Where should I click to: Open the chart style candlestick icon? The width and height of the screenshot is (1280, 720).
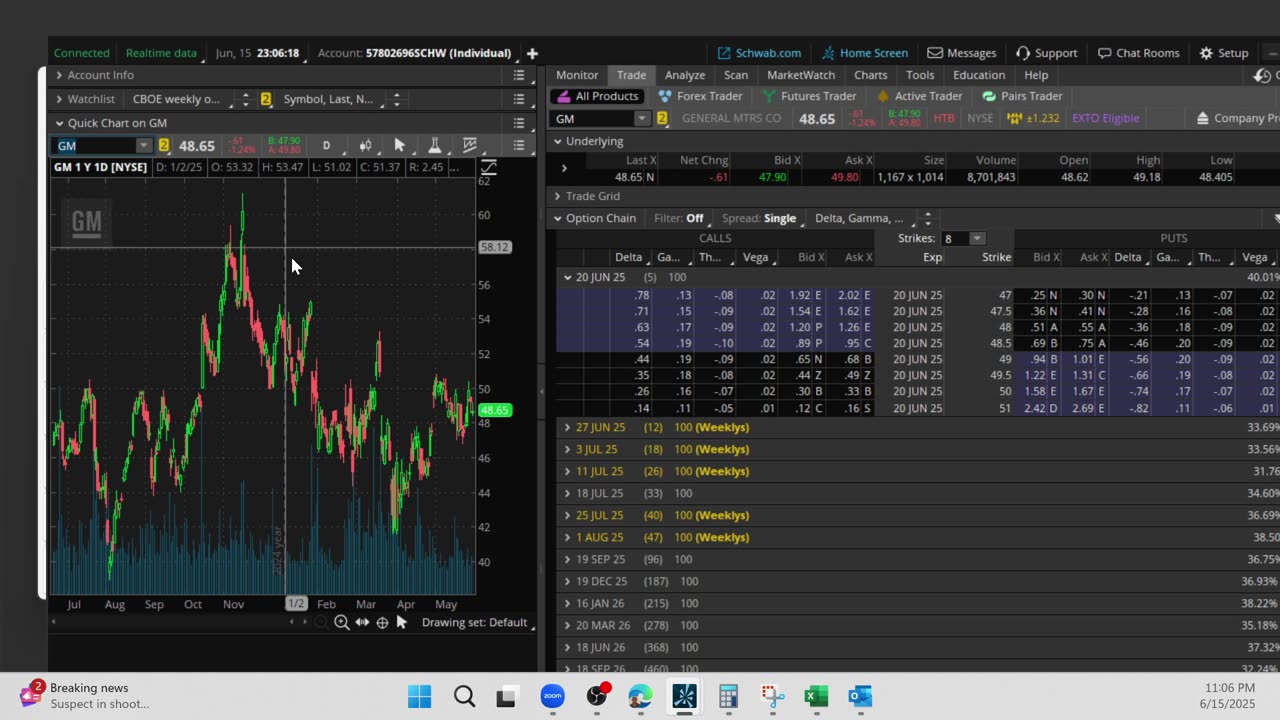tap(365, 146)
